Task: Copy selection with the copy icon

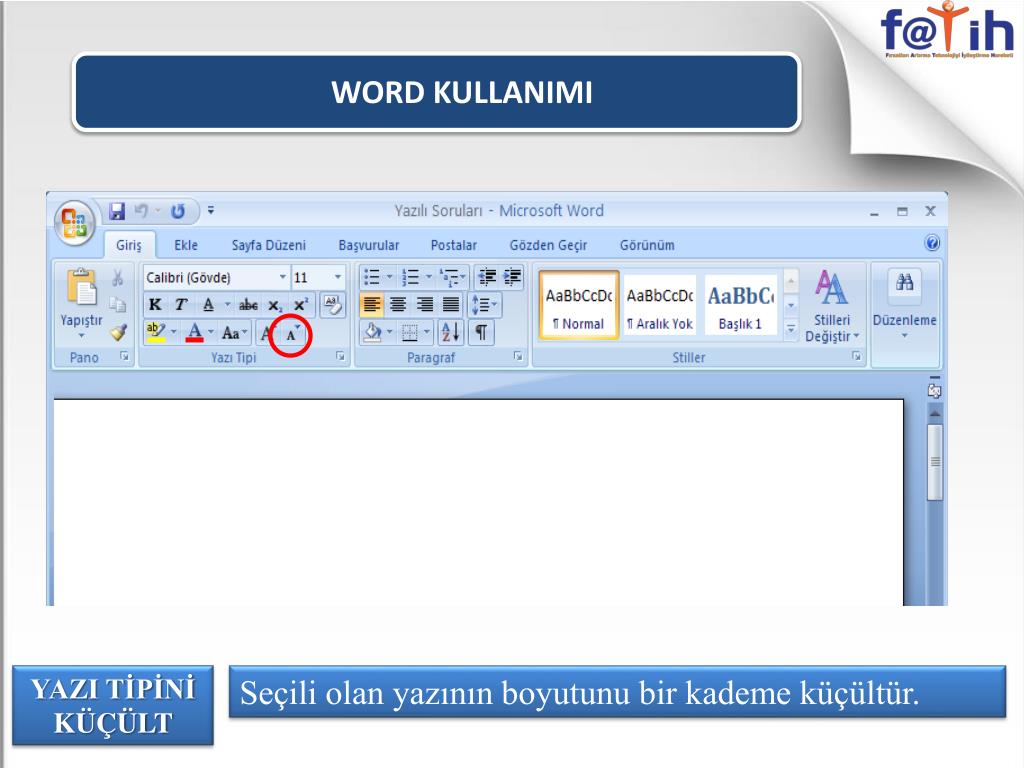Action: pyautogui.click(x=118, y=304)
